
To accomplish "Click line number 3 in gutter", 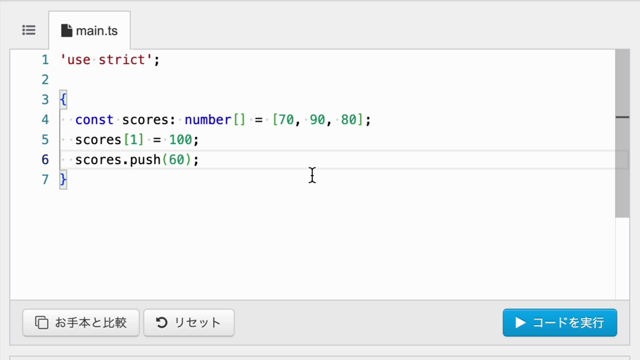I will pos(45,100).
